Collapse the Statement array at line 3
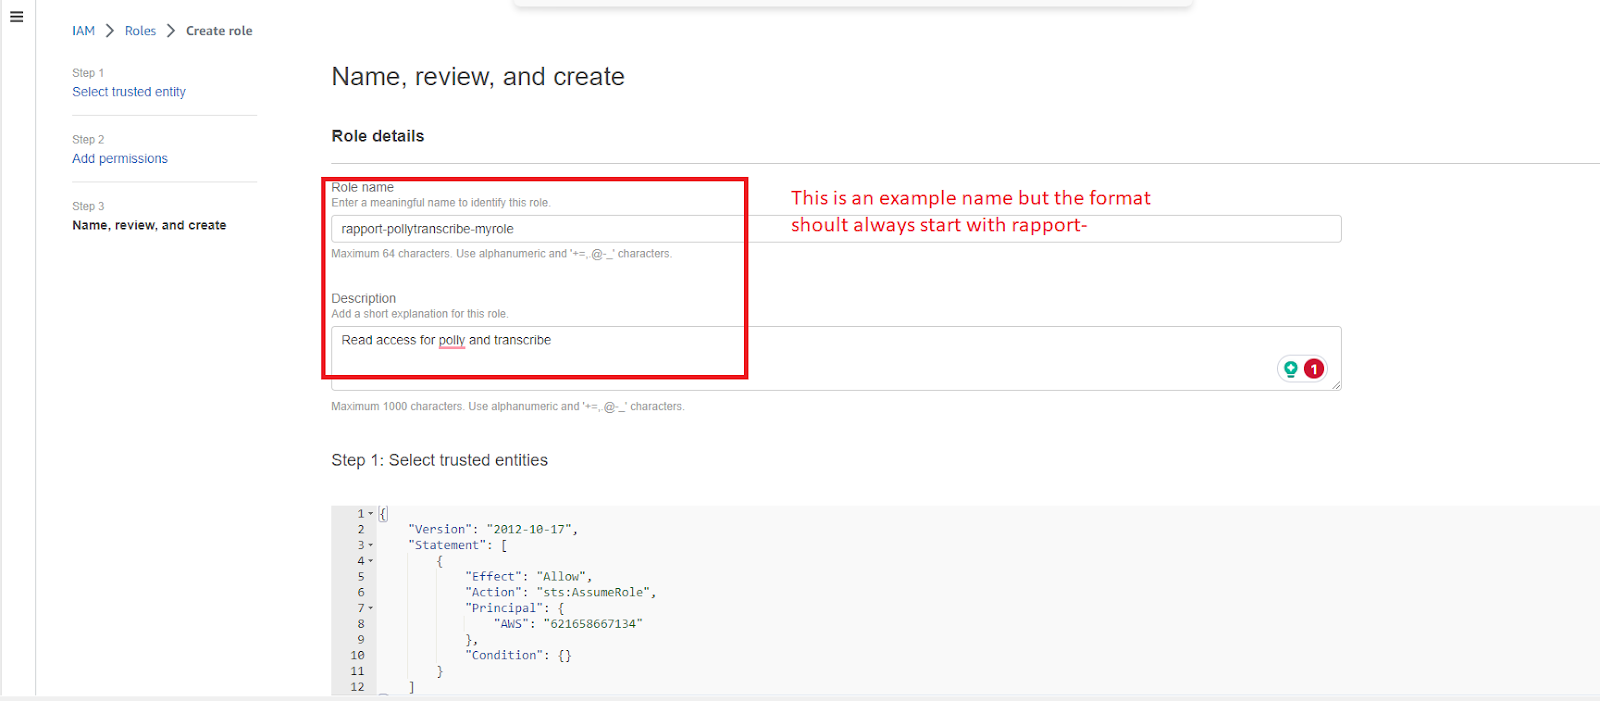 371,546
